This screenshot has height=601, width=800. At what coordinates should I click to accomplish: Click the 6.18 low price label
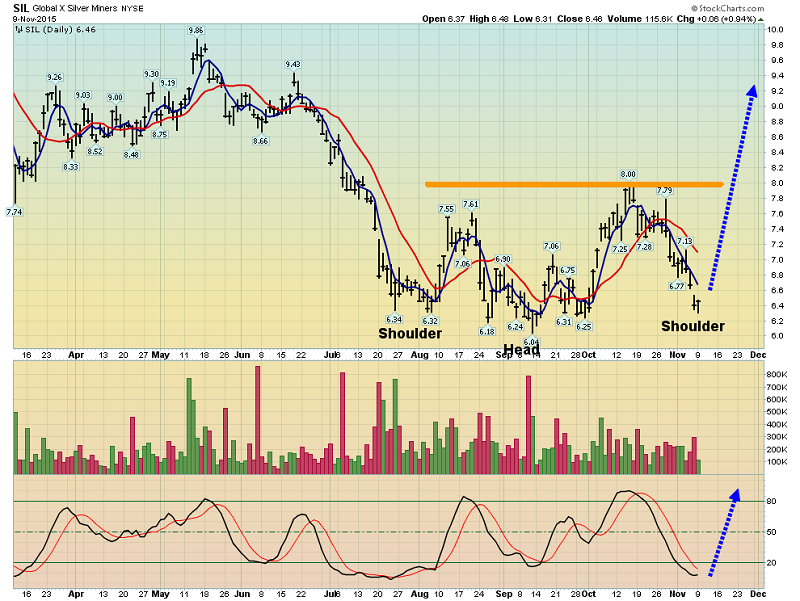tap(487, 332)
